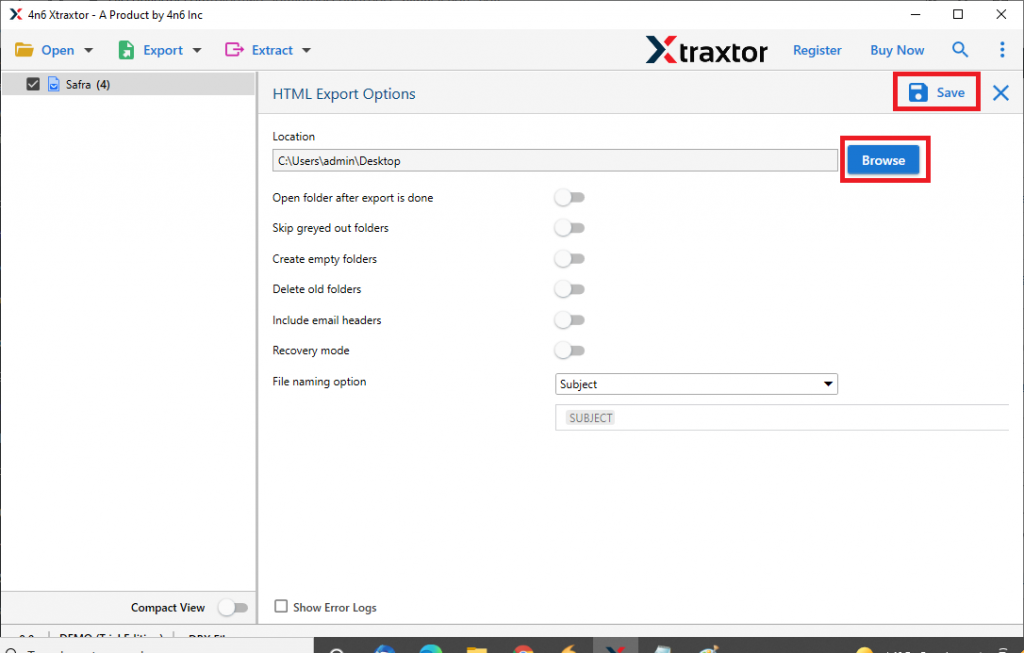Turn on Skip greyed out folders
This screenshot has height=653, width=1024.
click(x=569, y=227)
